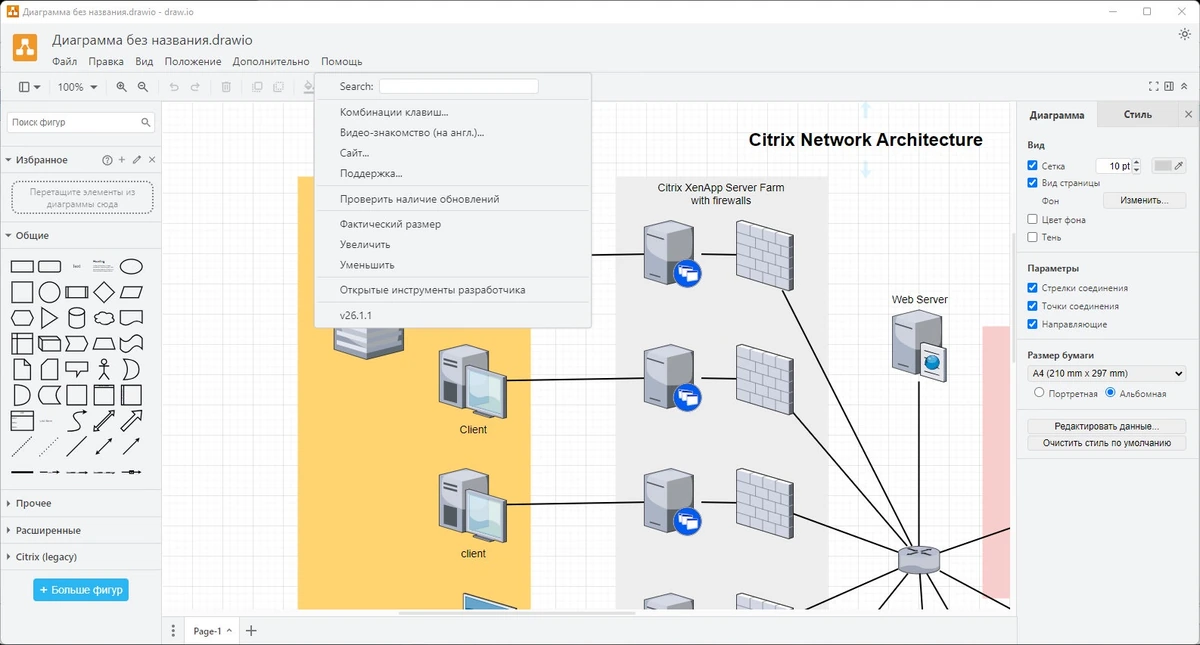Screen dimensions: 1200x645
Task: Open the Правка menu
Action: 106,62
